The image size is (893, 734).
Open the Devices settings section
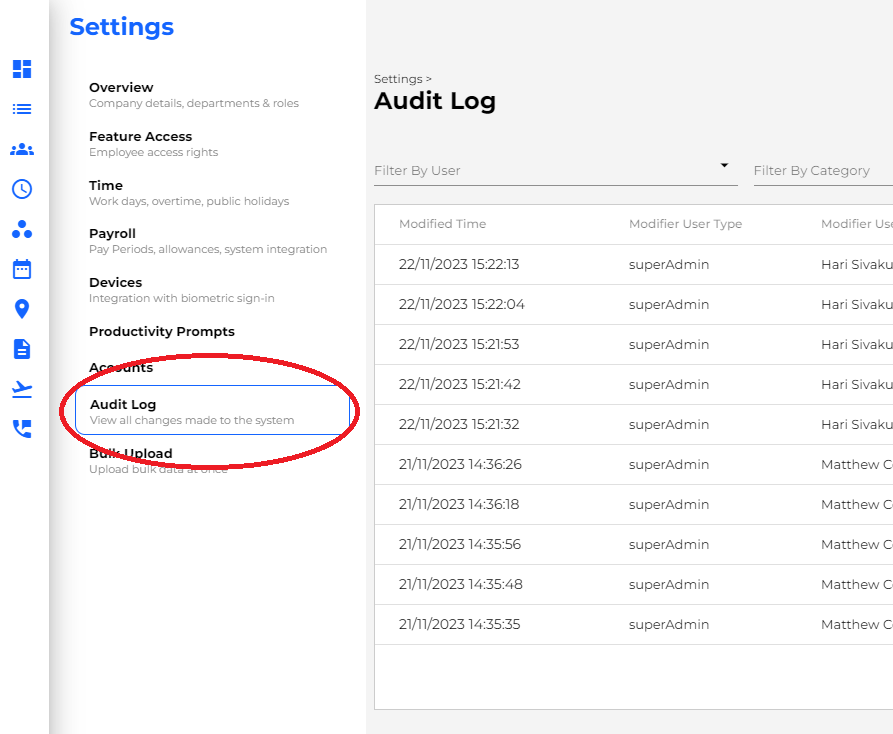(115, 283)
